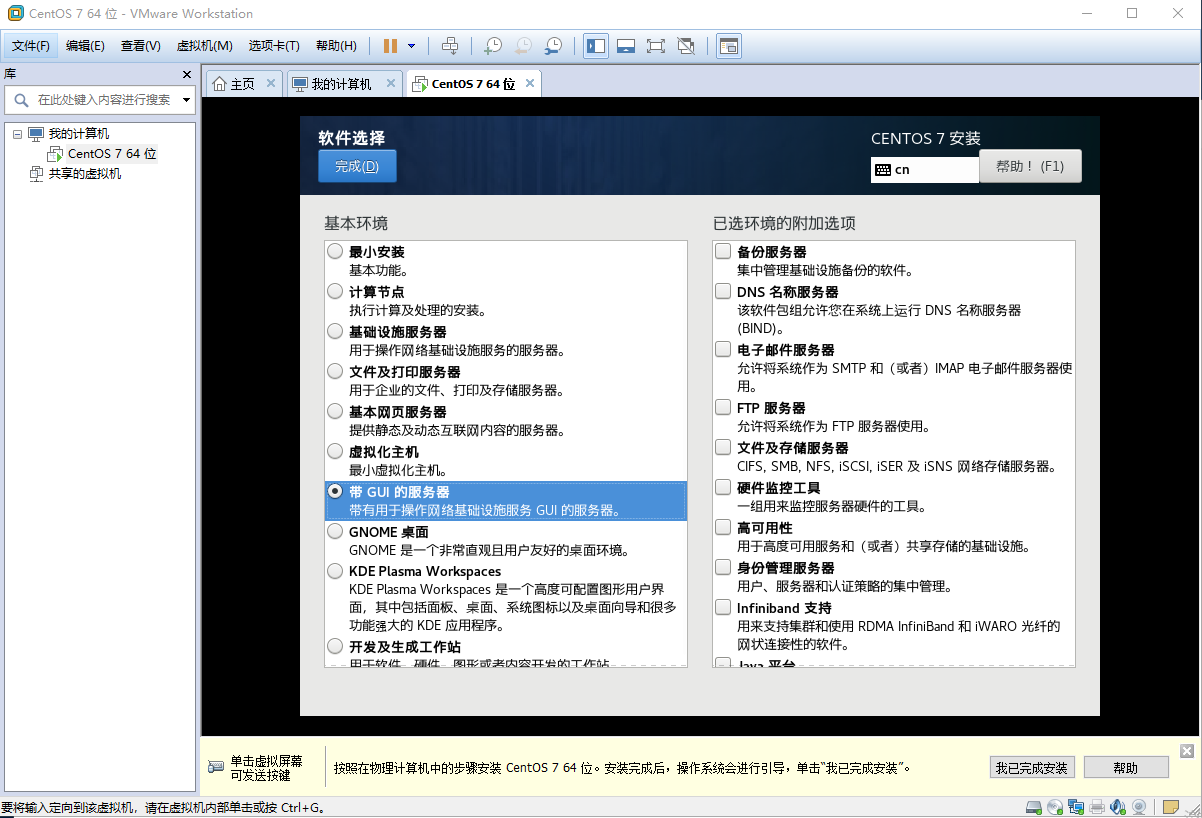Select KDE Plasma Workspaces radio button
Screen dimensions: 1202x818
(x=336, y=572)
